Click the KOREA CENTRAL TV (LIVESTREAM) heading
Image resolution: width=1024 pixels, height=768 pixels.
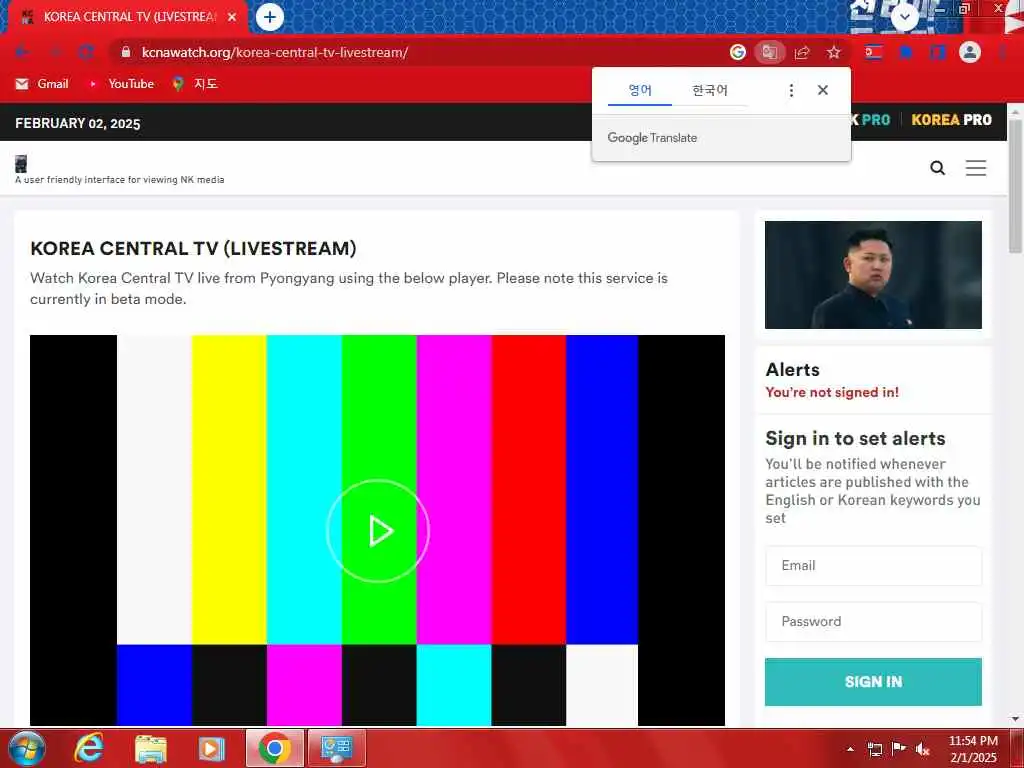(x=193, y=249)
